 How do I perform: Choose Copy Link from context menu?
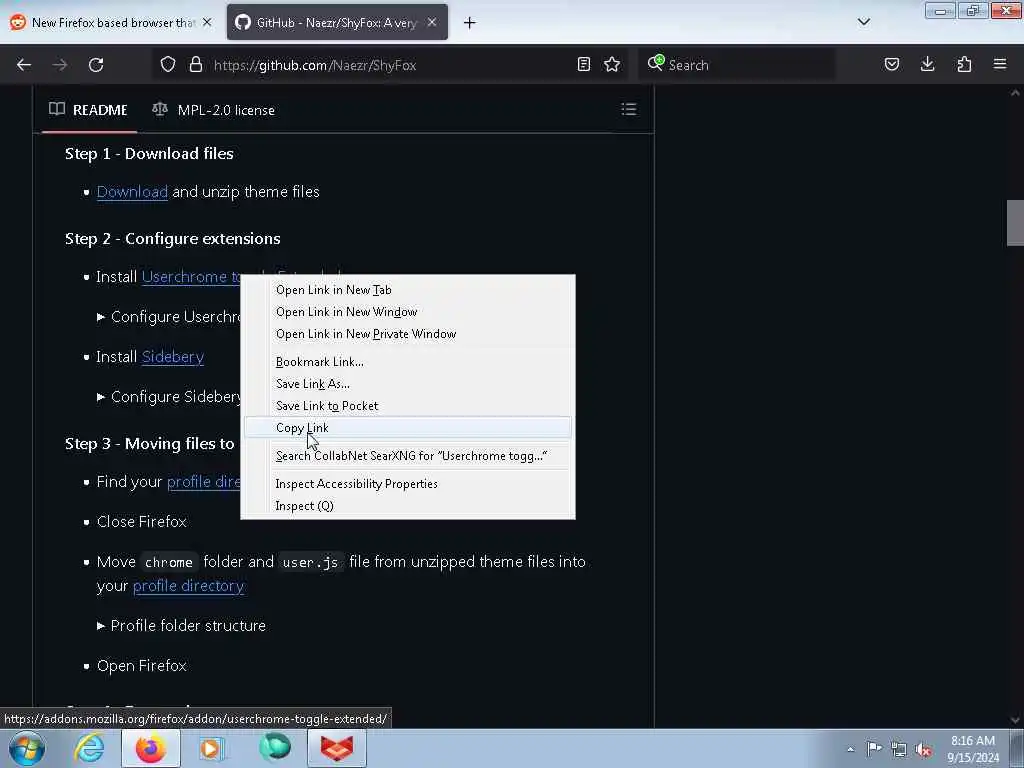(x=408, y=428)
